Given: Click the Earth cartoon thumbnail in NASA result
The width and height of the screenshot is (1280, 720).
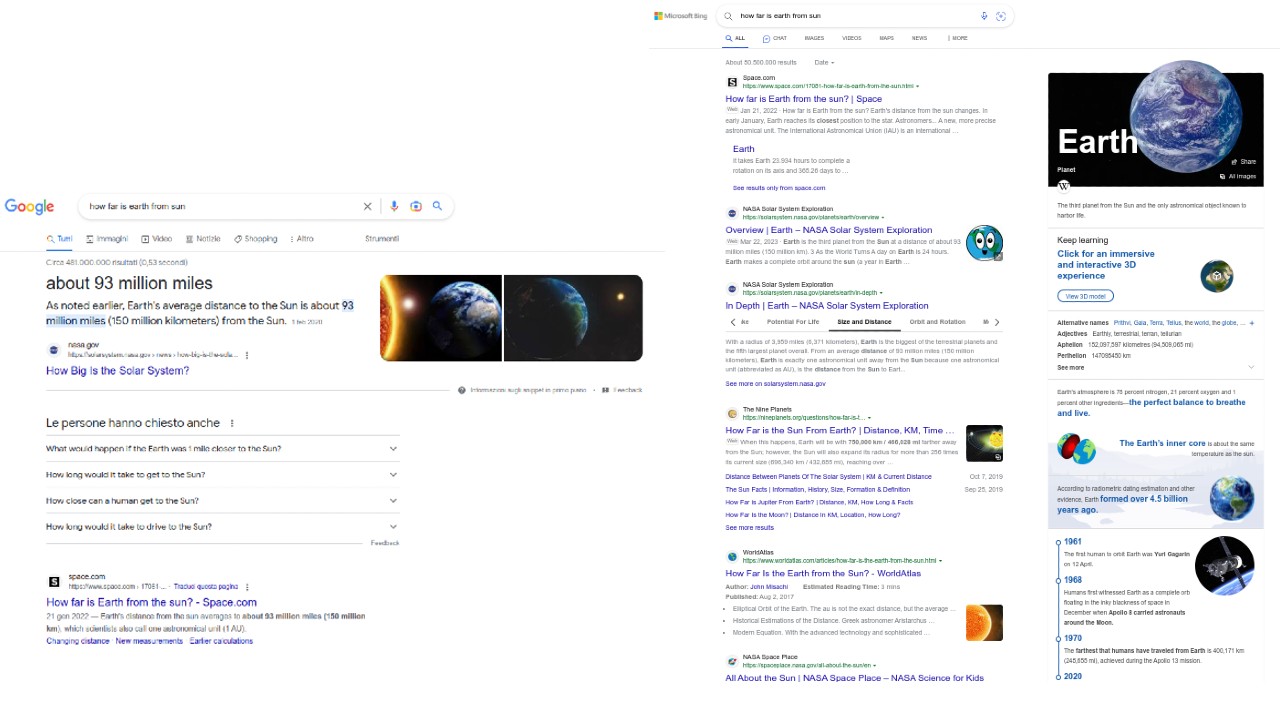Looking at the screenshot, I should [x=984, y=243].
